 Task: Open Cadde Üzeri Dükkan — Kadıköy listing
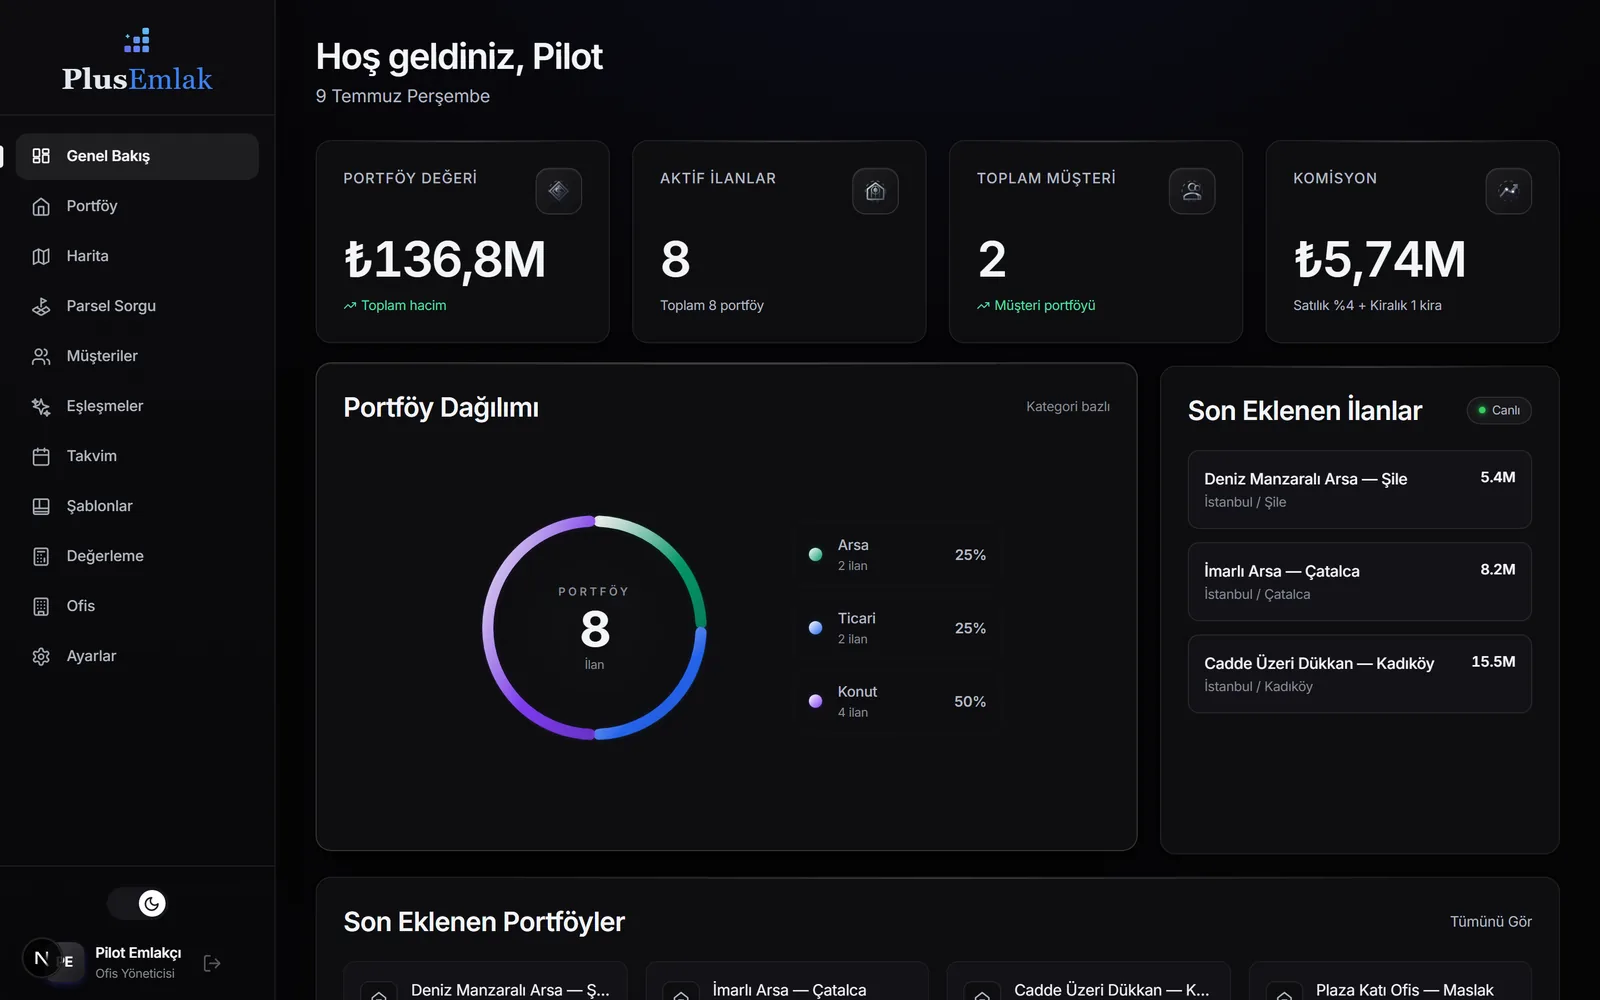1359,674
